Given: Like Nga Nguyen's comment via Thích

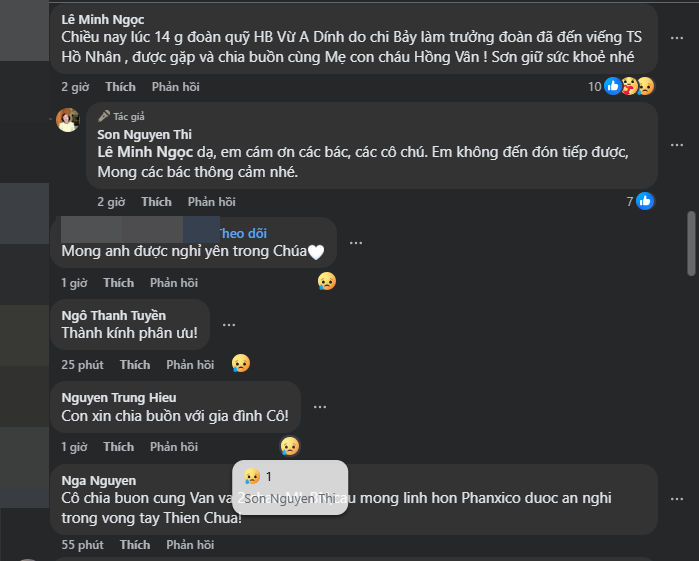Looking at the screenshot, I should (x=135, y=545).
